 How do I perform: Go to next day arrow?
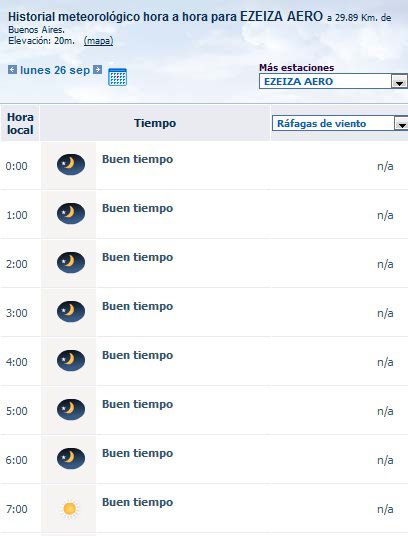pyautogui.click(x=98, y=70)
